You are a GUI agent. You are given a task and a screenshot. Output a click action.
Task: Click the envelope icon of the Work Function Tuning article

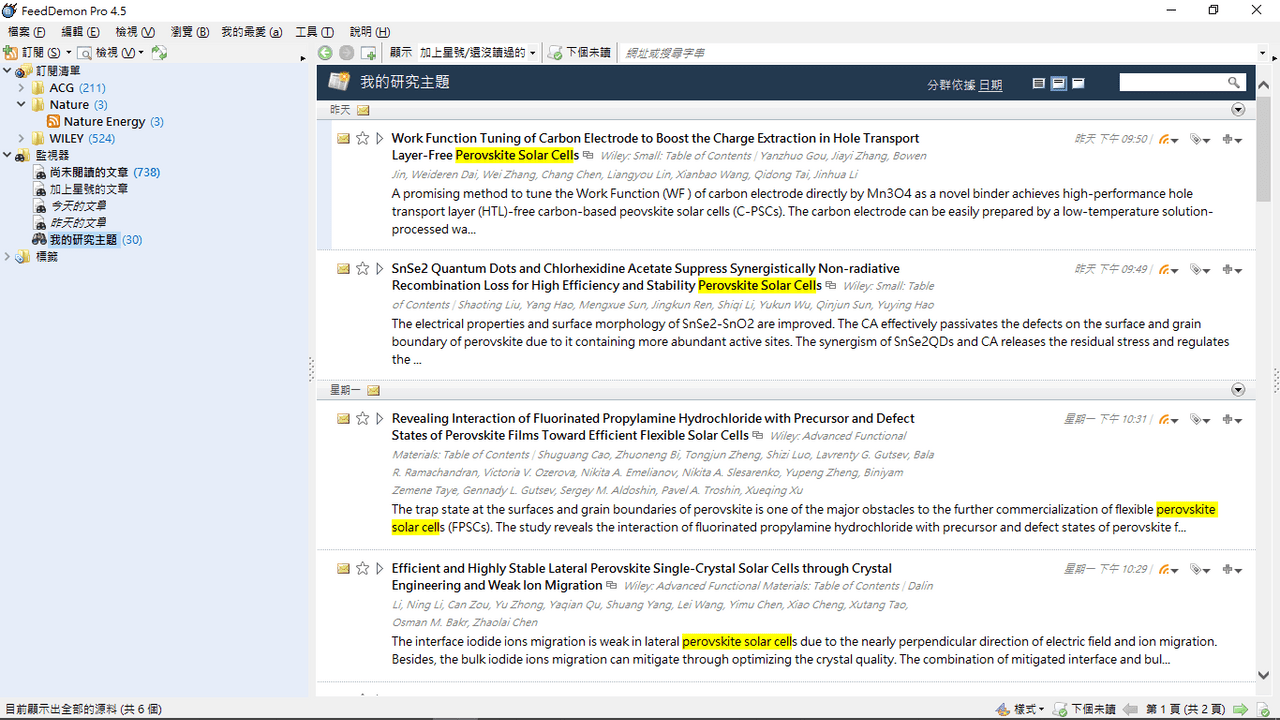[x=343, y=139]
